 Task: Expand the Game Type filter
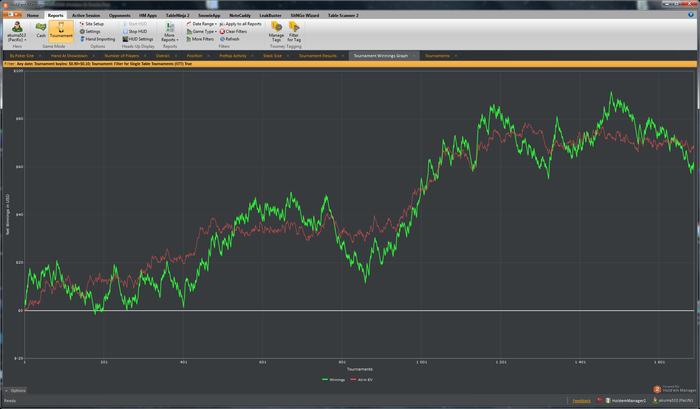click(202, 32)
